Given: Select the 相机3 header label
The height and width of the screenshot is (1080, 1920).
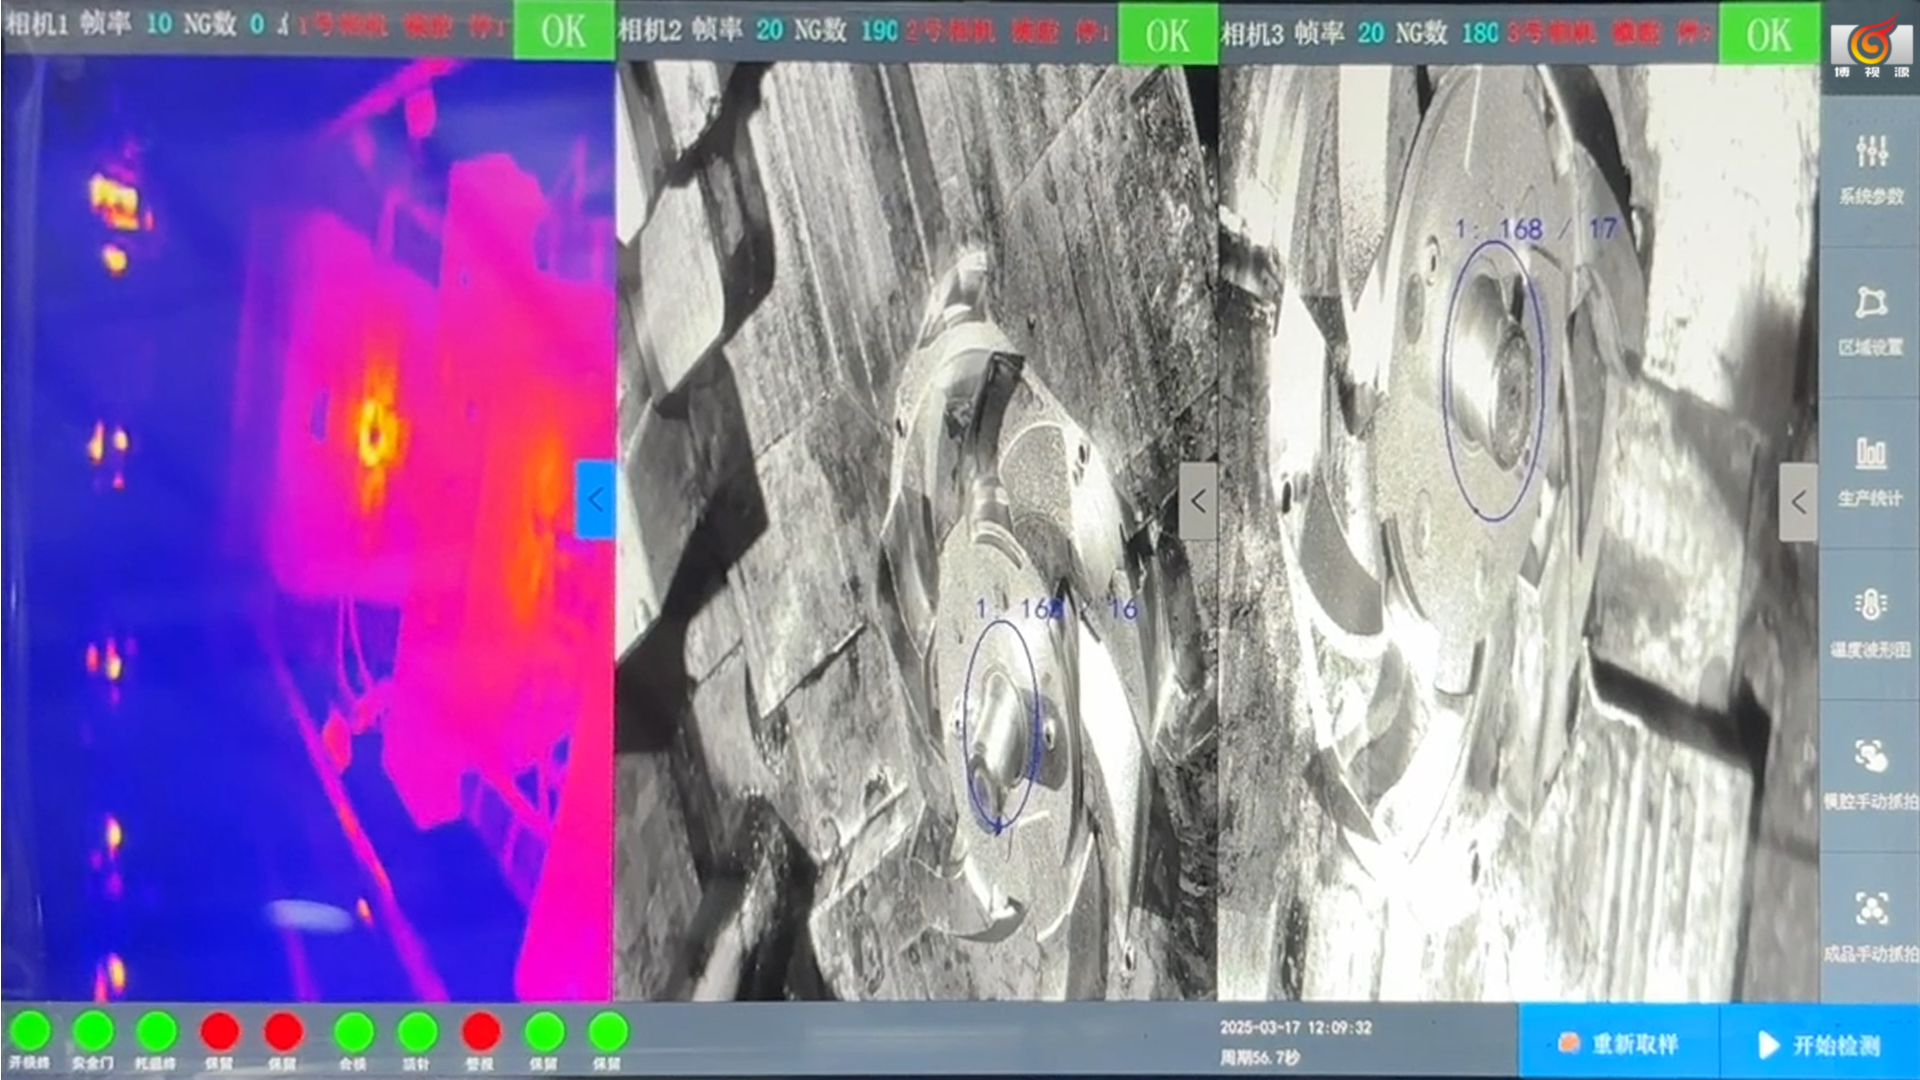Looking at the screenshot, I should (x=1251, y=33).
